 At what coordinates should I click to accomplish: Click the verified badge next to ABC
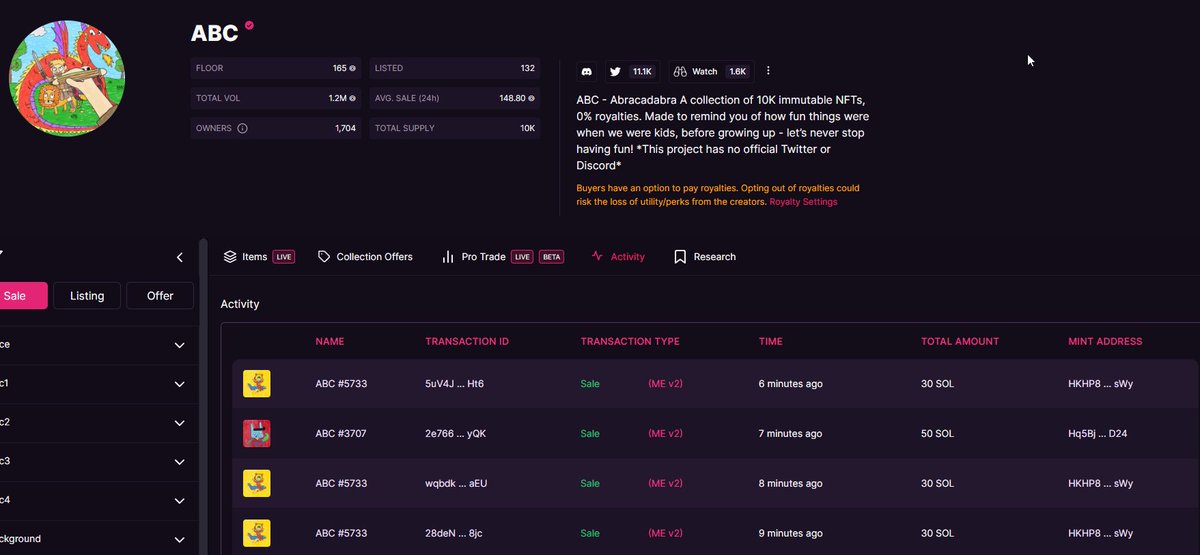(x=249, y=26)
